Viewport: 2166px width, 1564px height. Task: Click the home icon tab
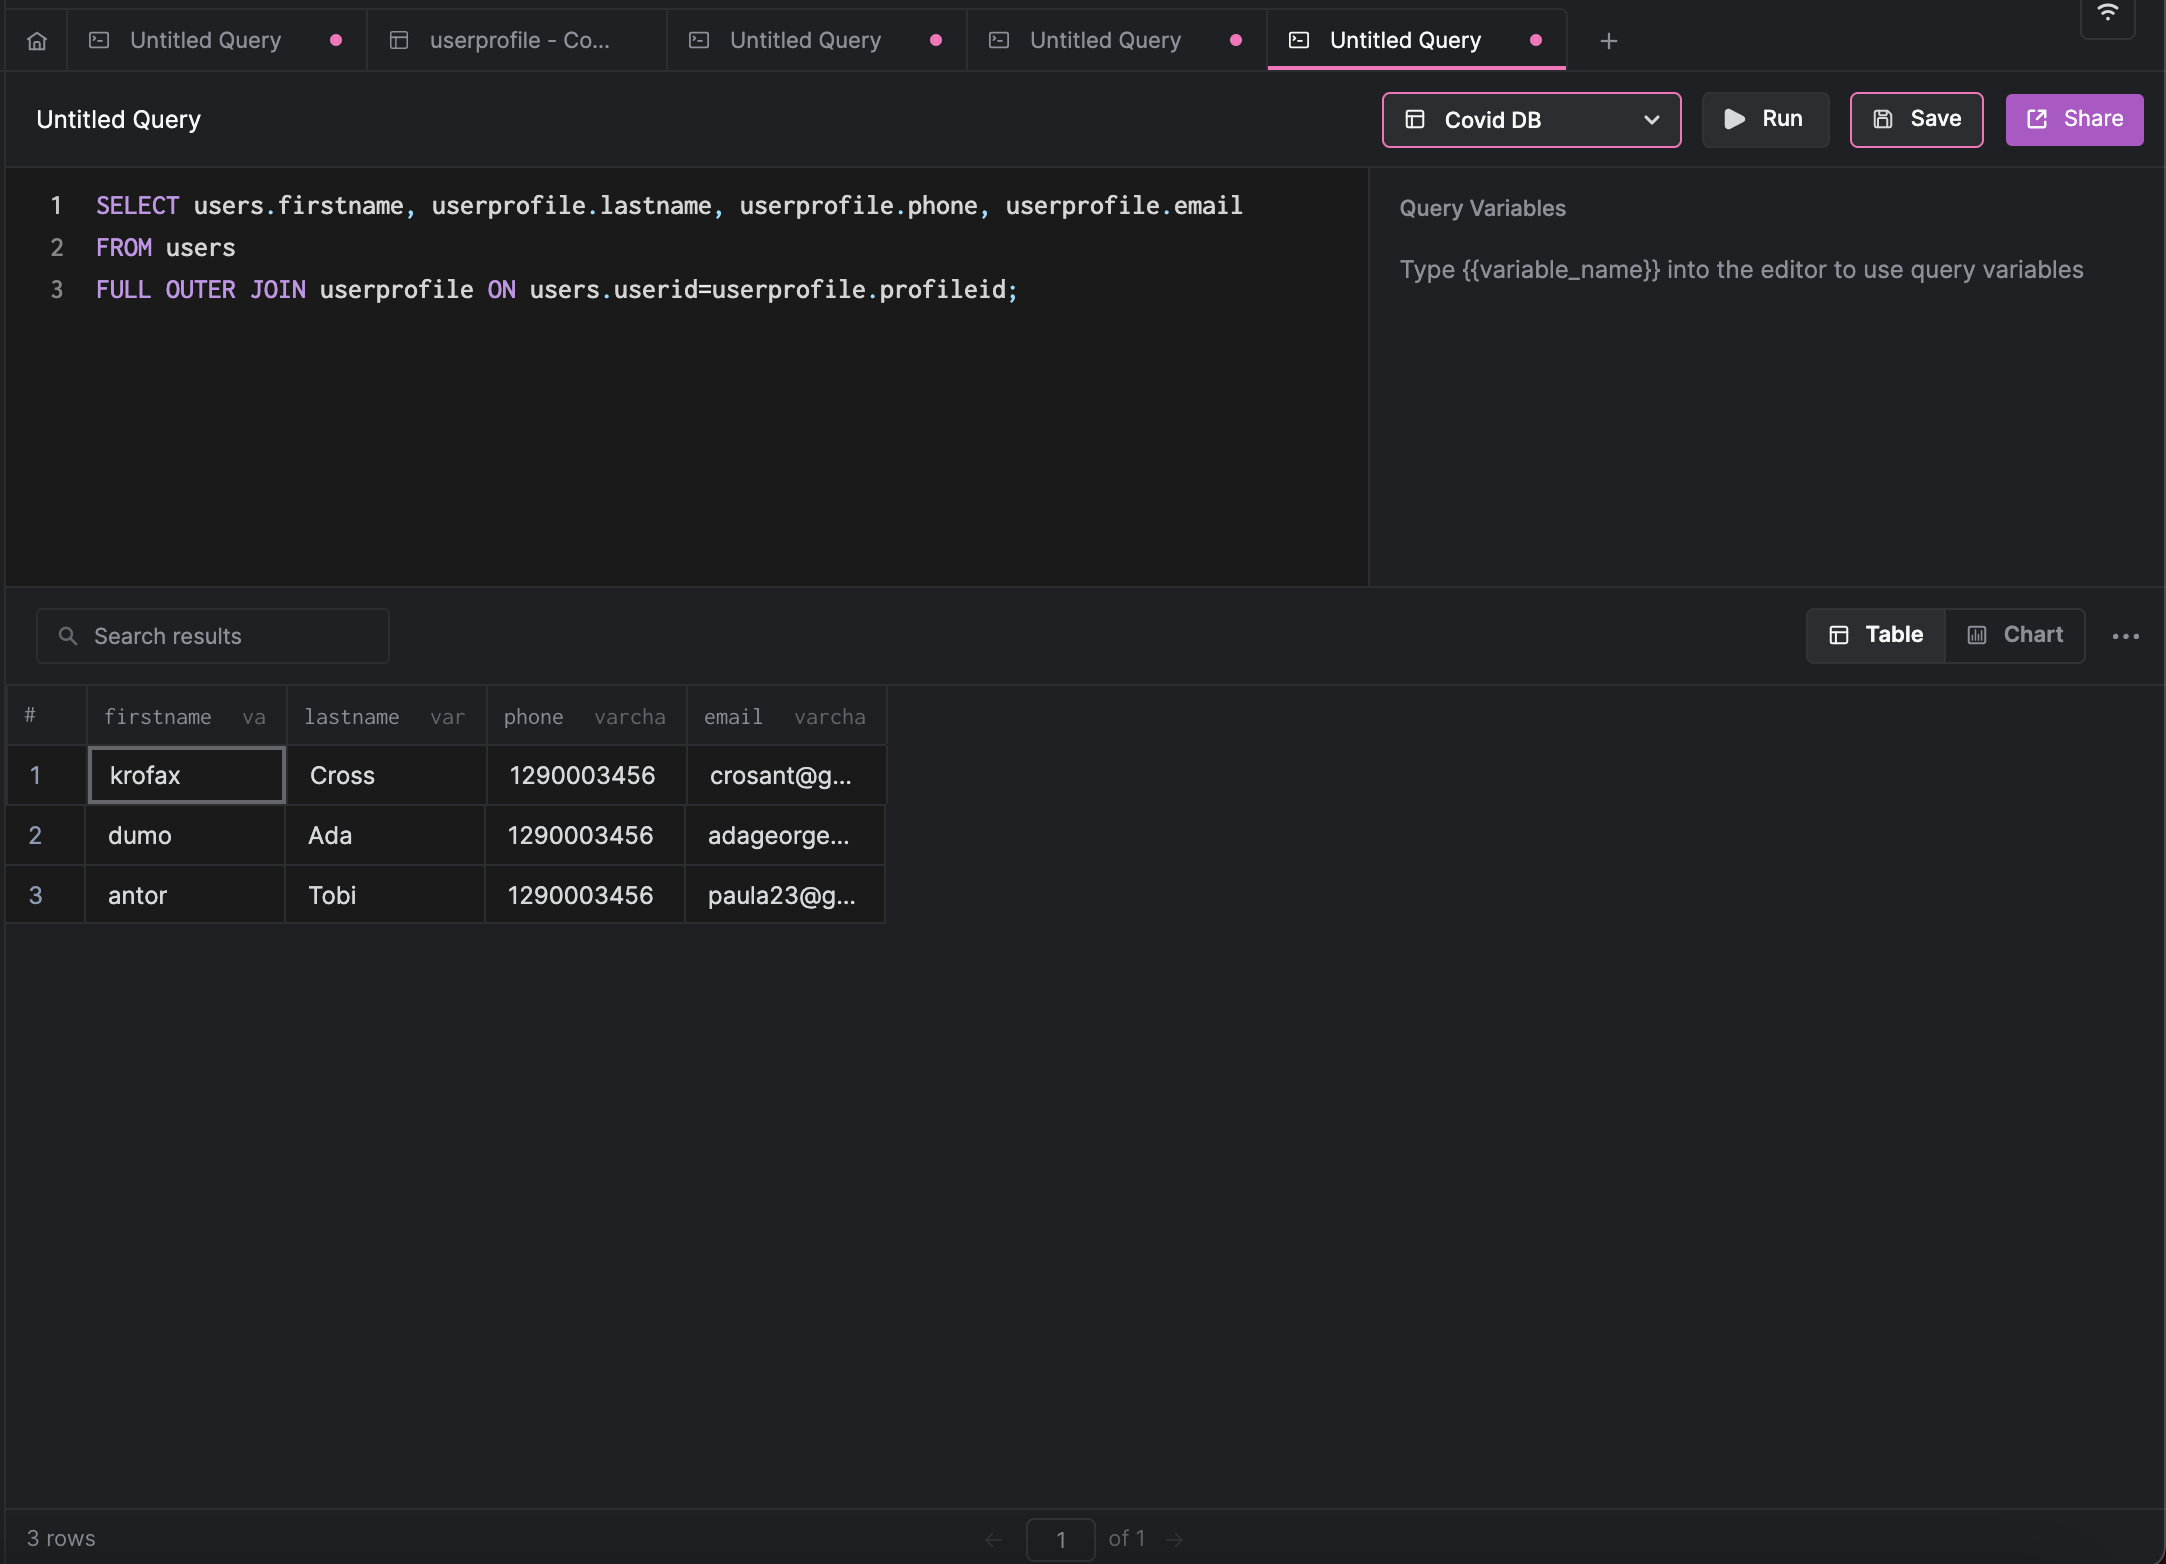tap(37, 41)
